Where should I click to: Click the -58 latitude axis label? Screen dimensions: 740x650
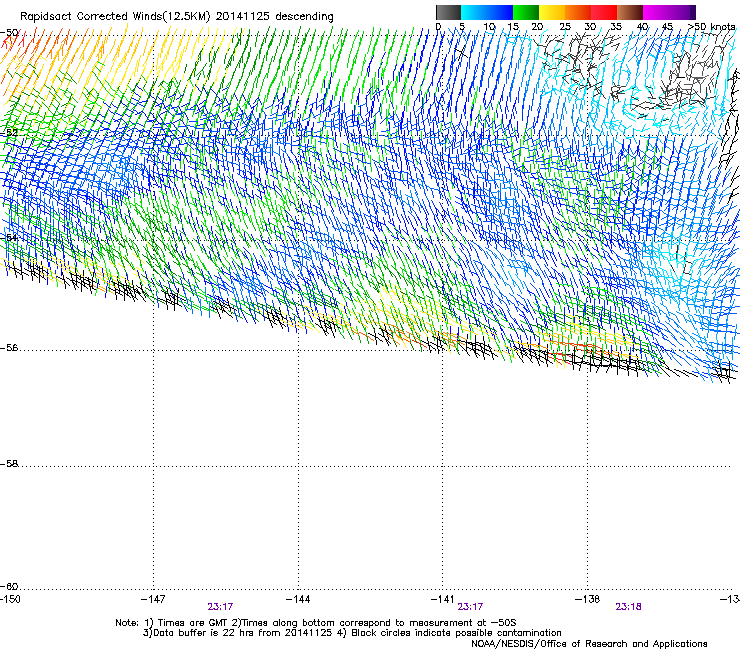[x=9, y=464]
